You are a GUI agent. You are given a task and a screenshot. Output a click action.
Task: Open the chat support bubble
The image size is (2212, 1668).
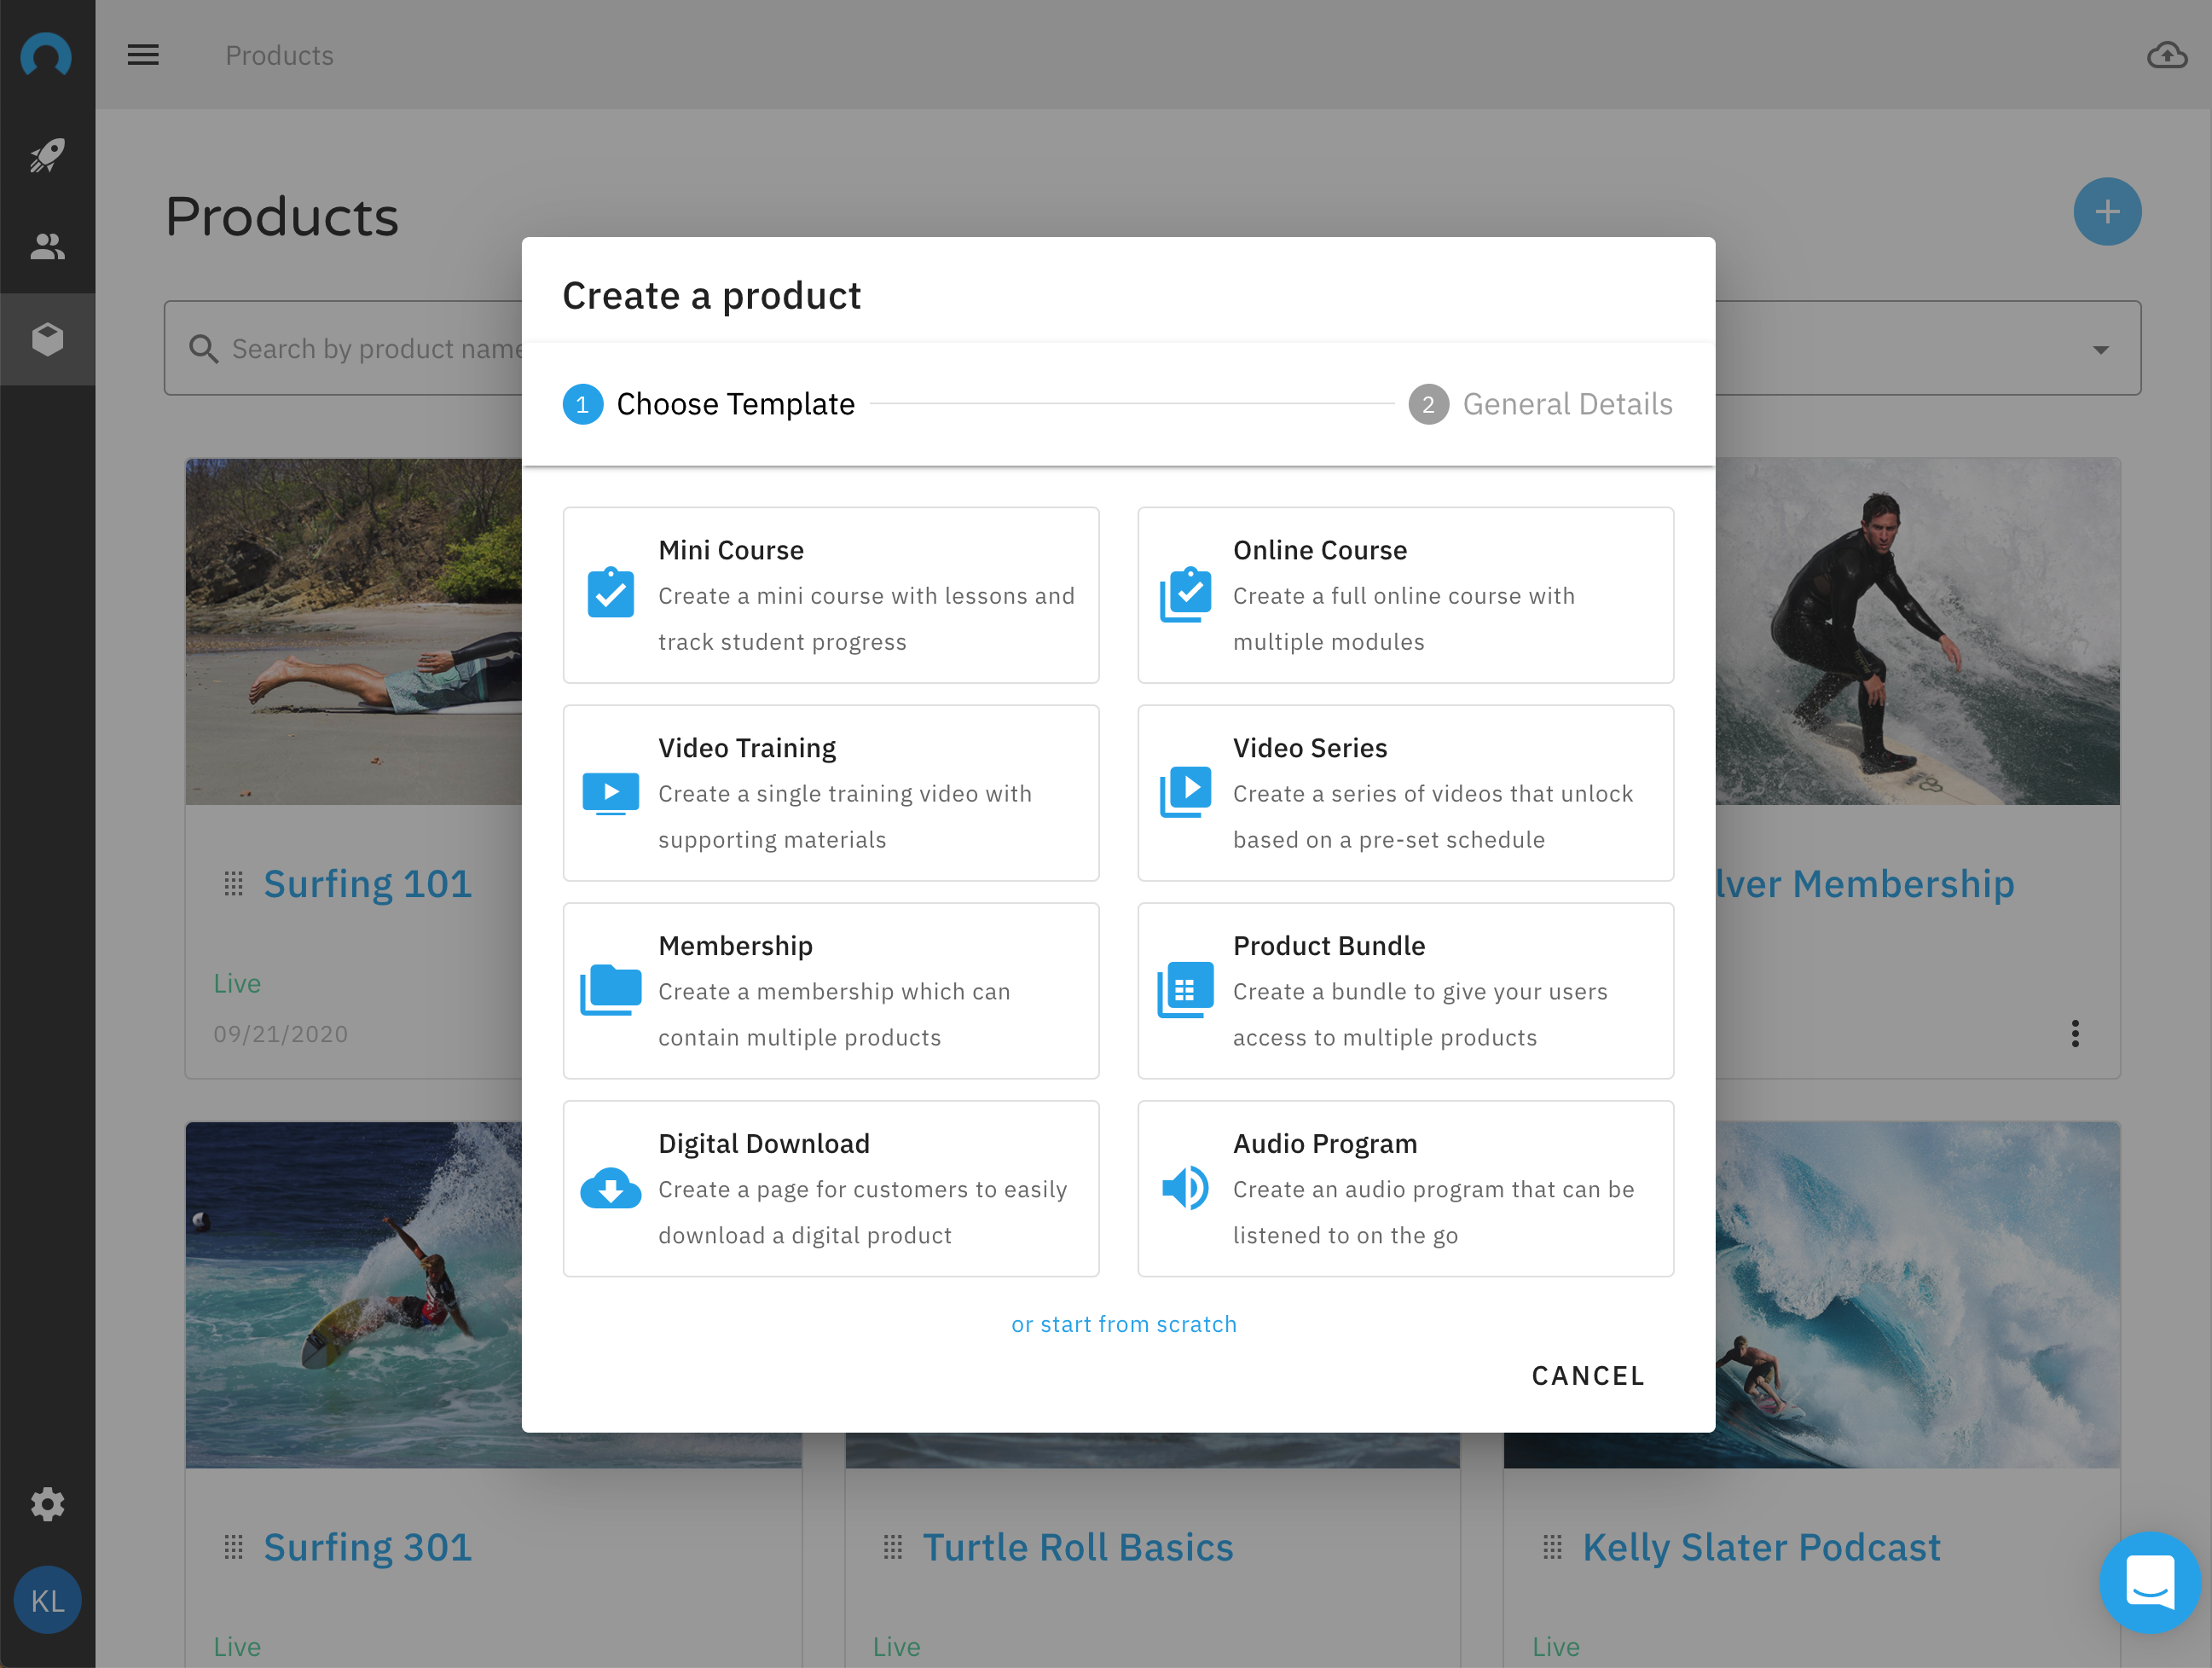coord(2149,1581)
